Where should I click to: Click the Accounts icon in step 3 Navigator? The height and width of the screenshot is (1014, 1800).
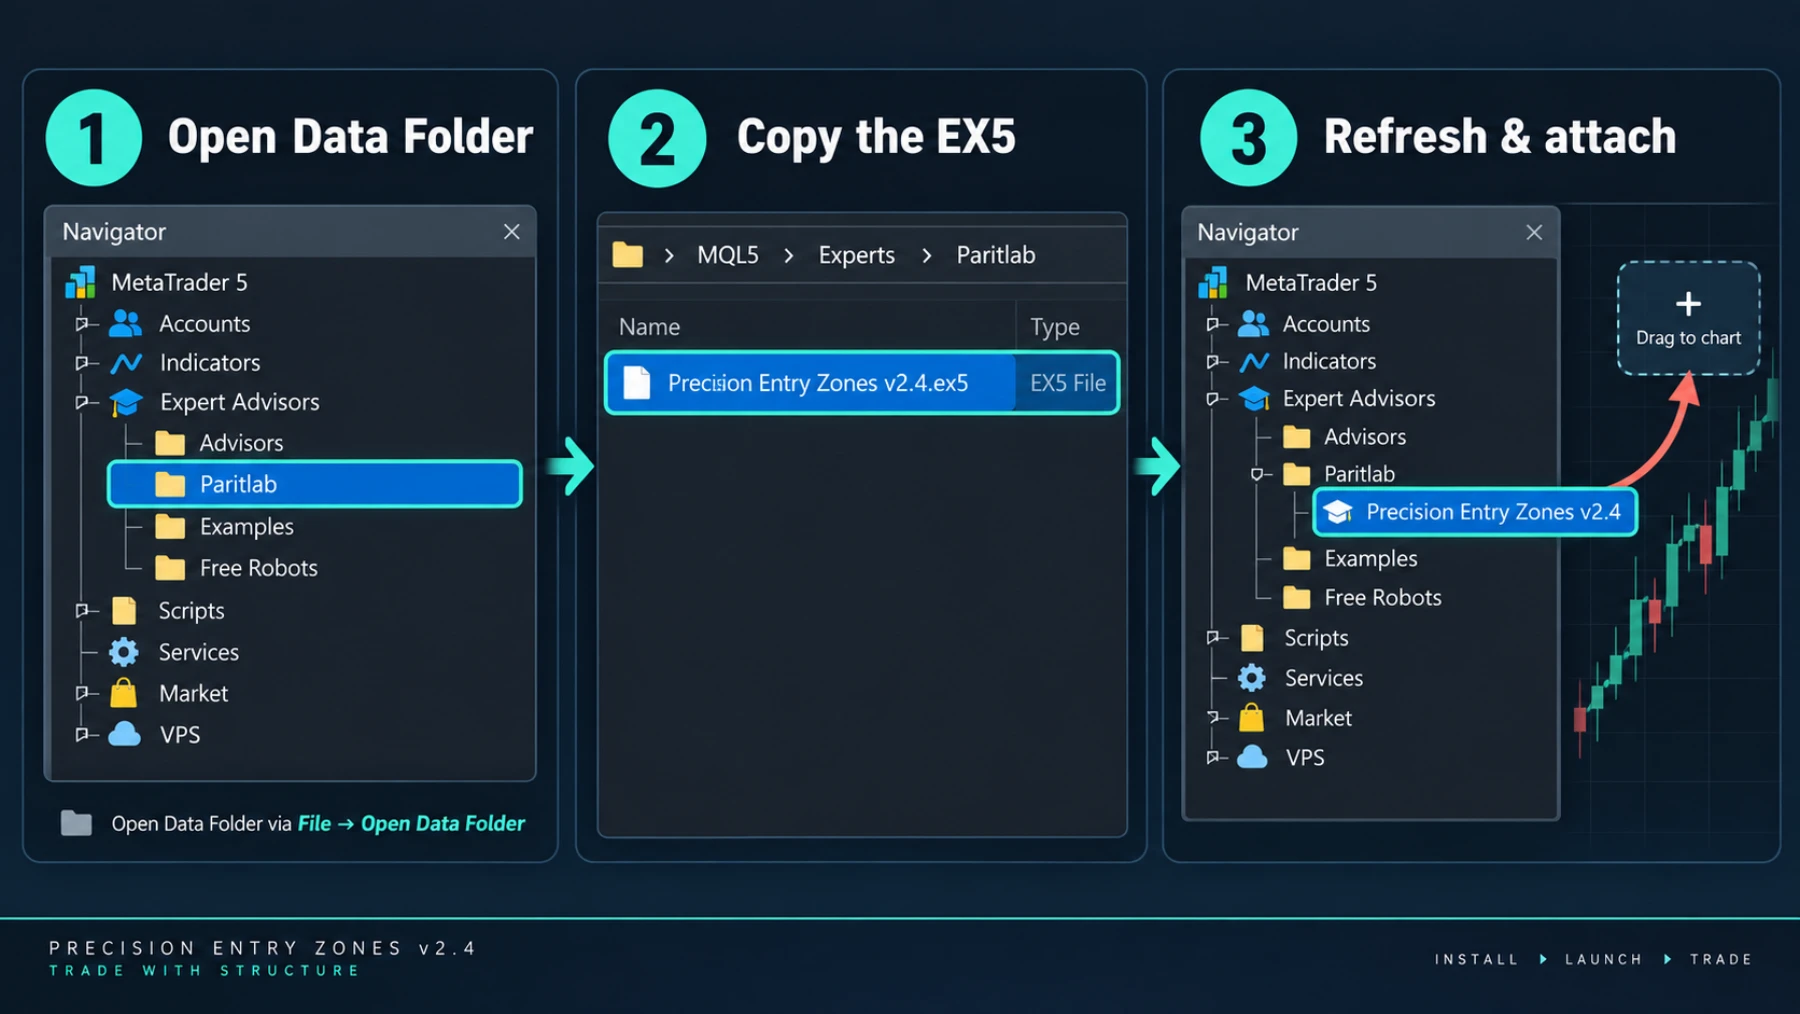click(1253, 323)
